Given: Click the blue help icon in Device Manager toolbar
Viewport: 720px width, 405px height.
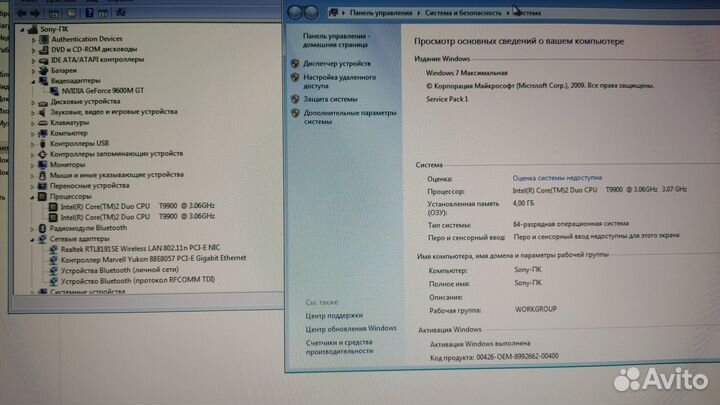Looking at the screenshot, I should click(x=89, y=13).
